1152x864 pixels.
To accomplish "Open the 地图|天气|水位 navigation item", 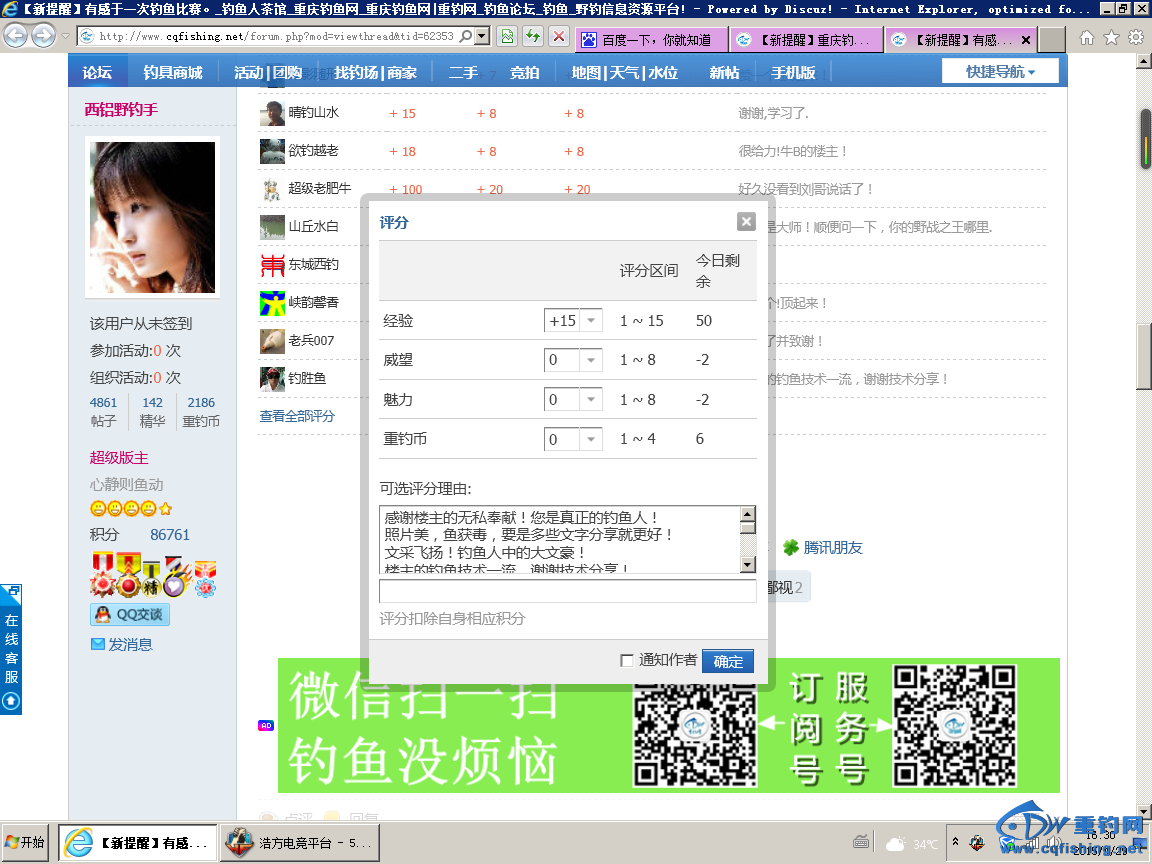I will [624, 72].
